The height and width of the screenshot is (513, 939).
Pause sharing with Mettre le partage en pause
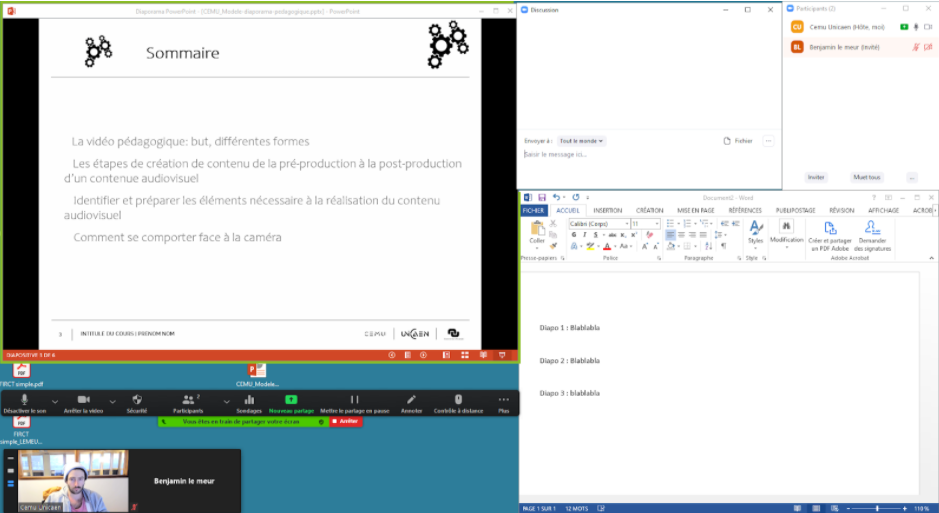[x=354, y=400]
